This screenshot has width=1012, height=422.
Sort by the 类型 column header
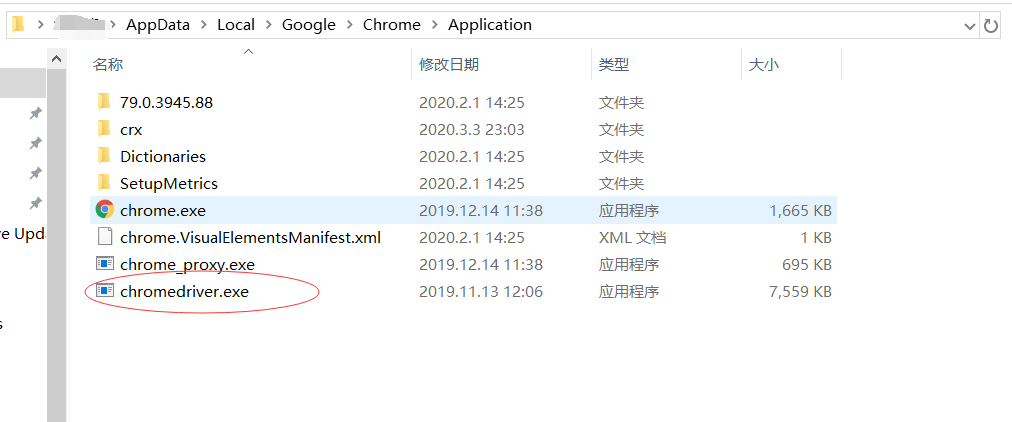click(x=614, y=65)
